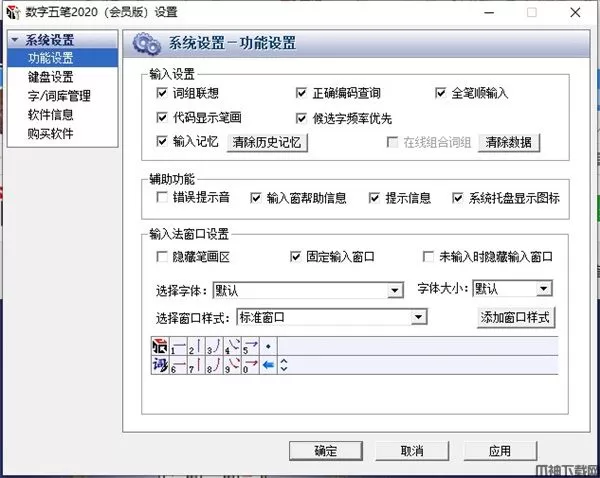Click stroke key 5 turning stroke

(x=250, y=346)
